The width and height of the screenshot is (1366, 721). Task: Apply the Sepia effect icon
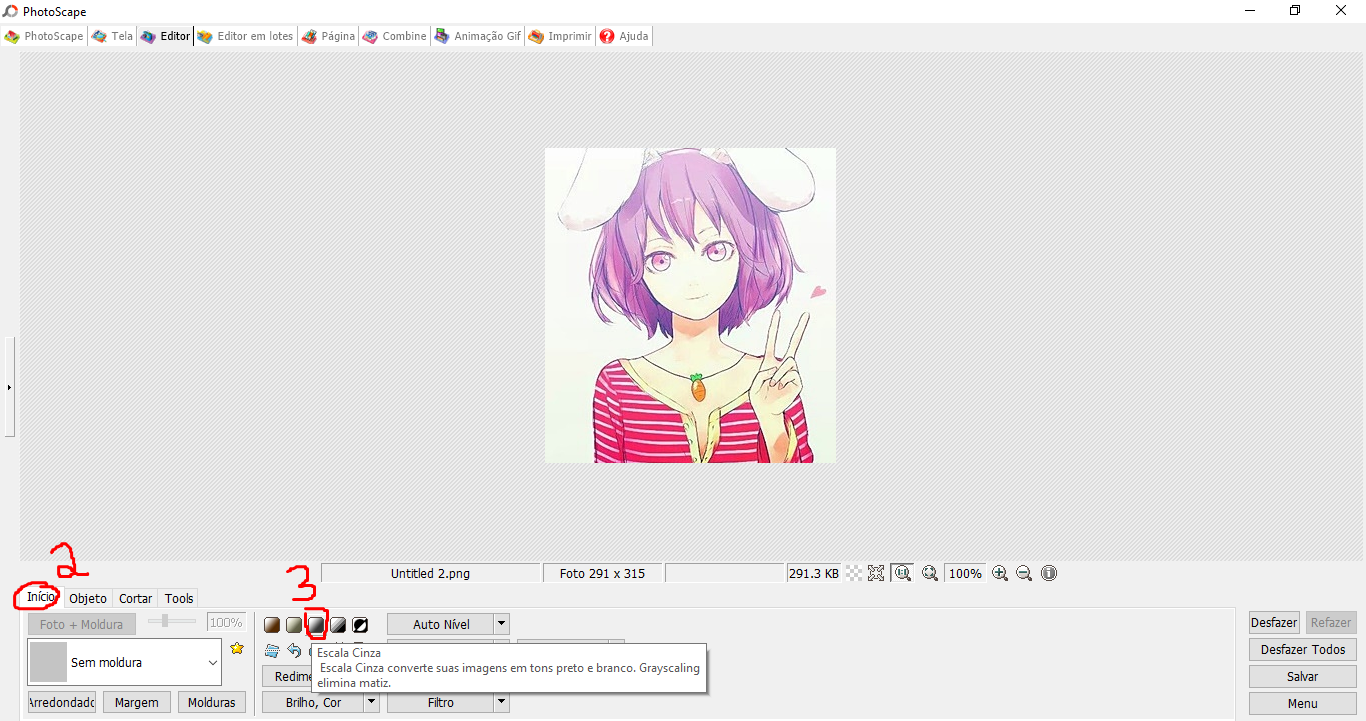pos(272,625)
